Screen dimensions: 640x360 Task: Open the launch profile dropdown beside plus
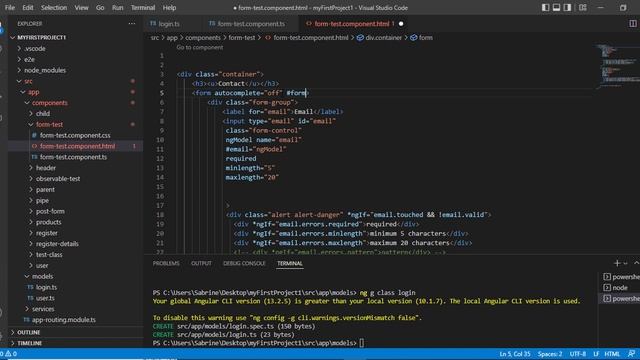(625, 263)
